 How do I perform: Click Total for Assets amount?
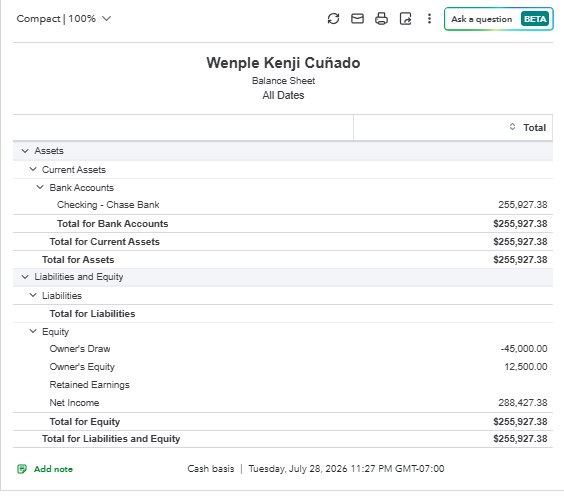coord(520,260)
